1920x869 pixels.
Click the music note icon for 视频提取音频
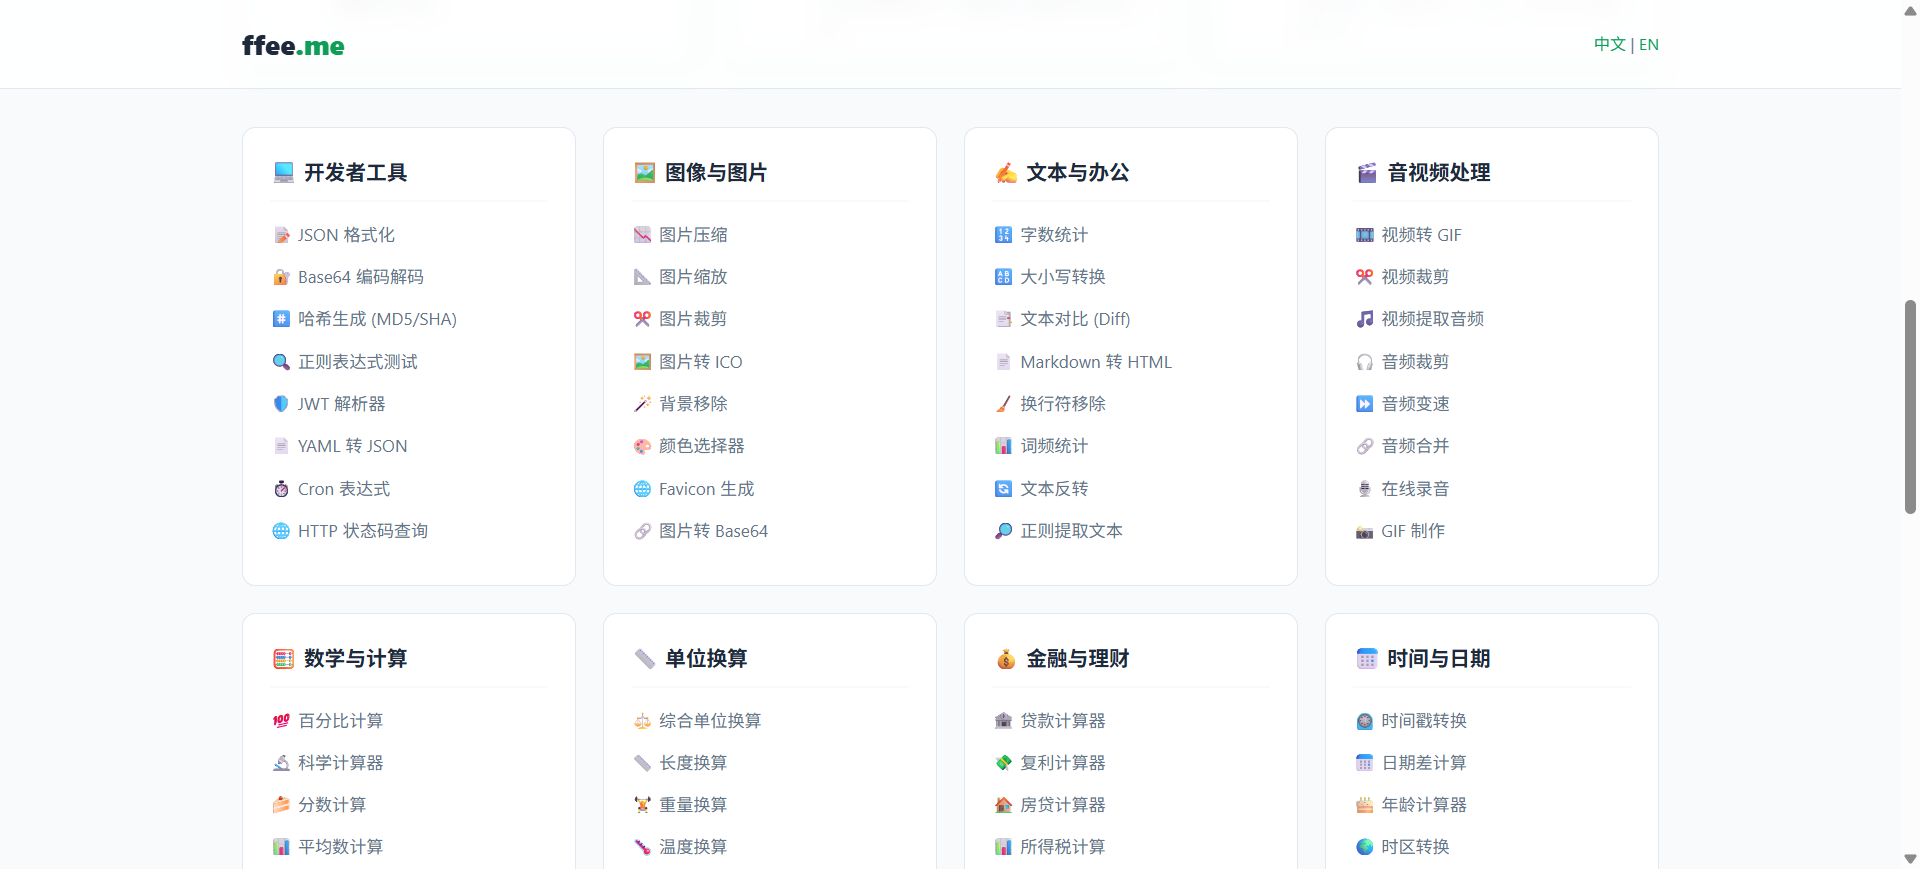pyautogui.click(x=1365, y=319)
